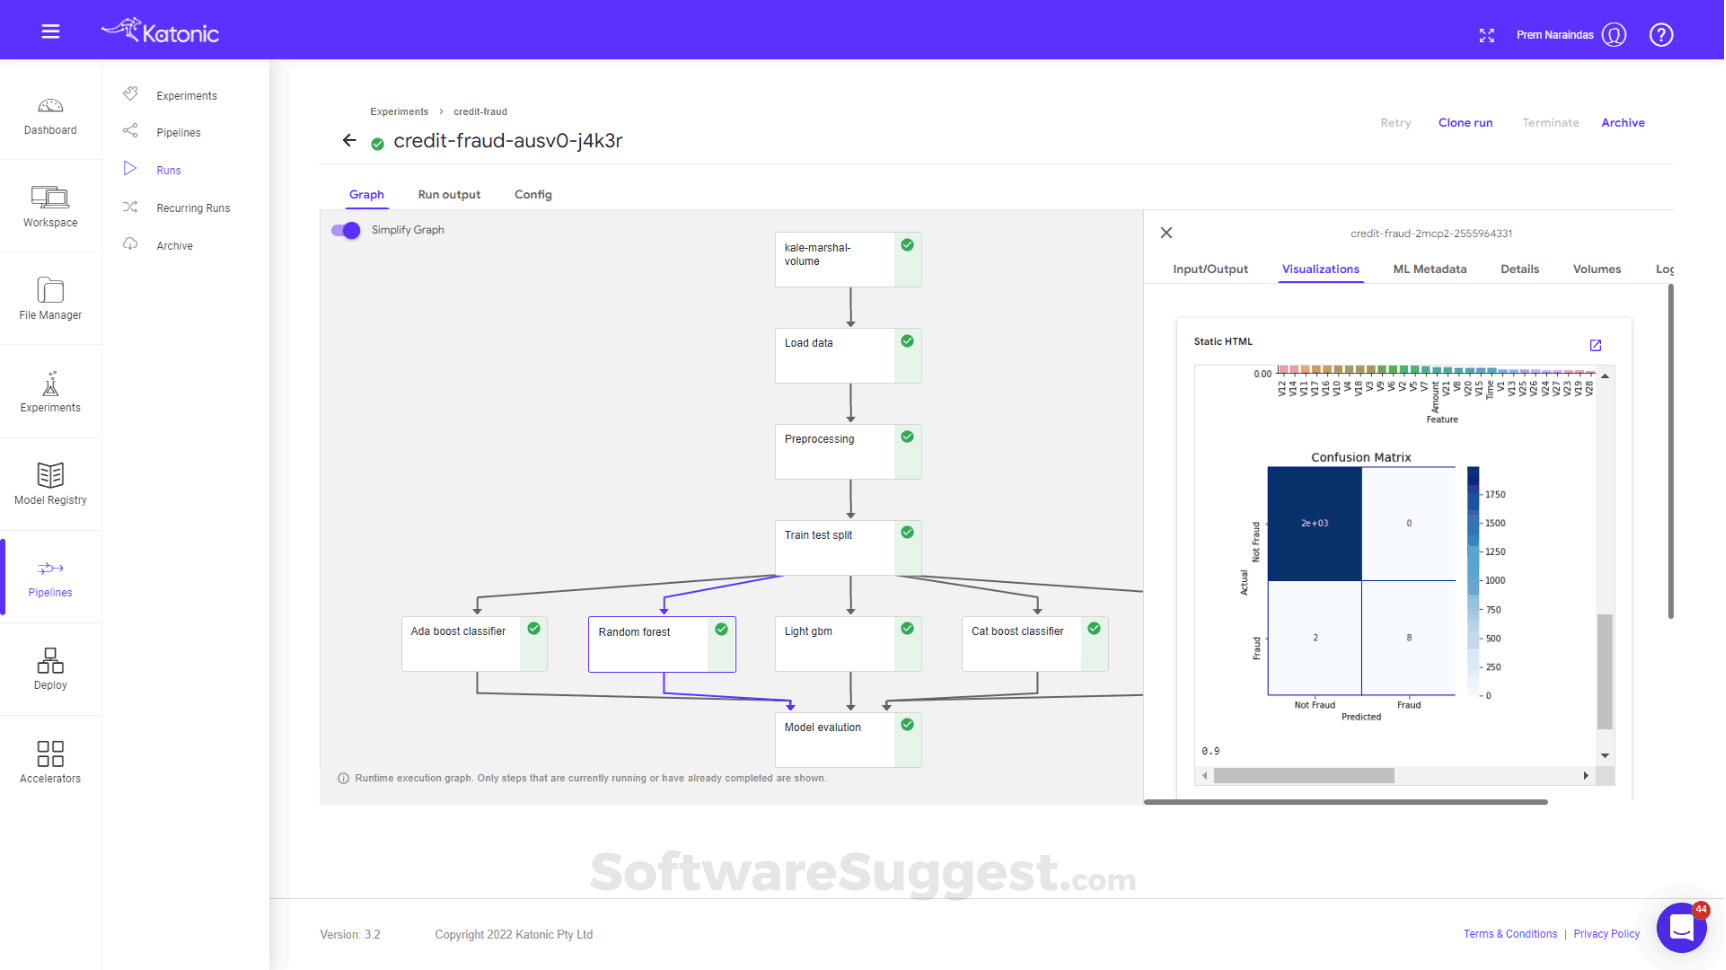This screenshot has height=970, width=1726.
Task: Enter fullscreen using the expand icon
Action: tap(1487, 35)
